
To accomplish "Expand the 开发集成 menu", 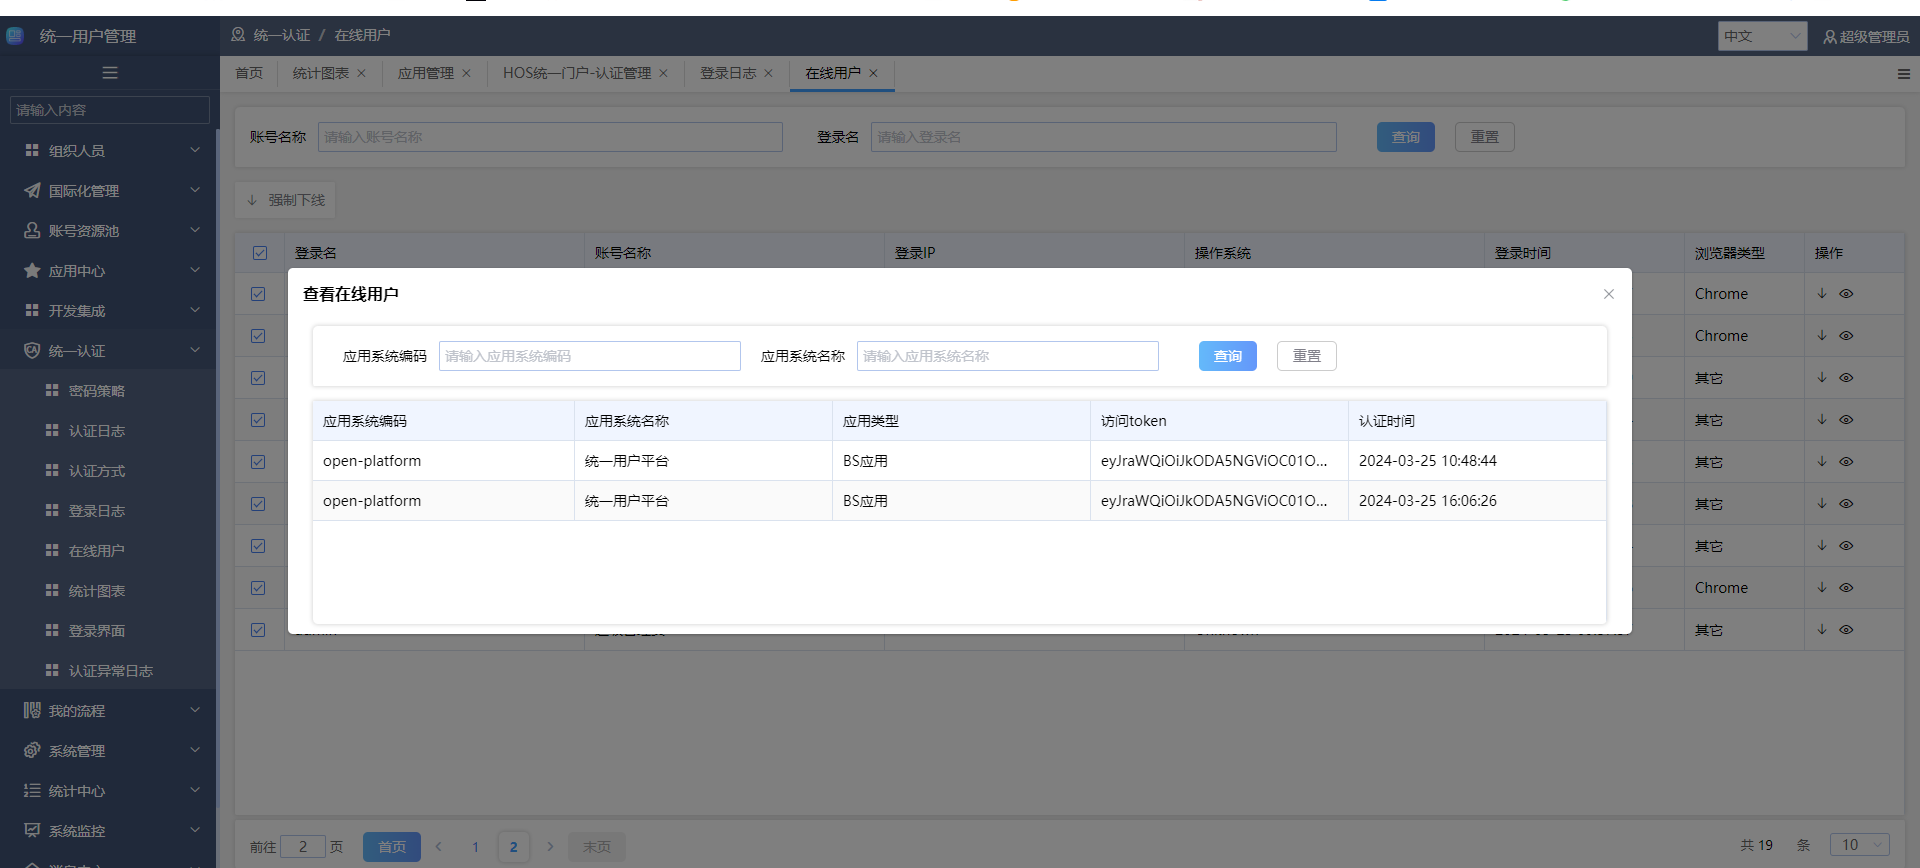I will pyautogui.click(x=195, y=310).
